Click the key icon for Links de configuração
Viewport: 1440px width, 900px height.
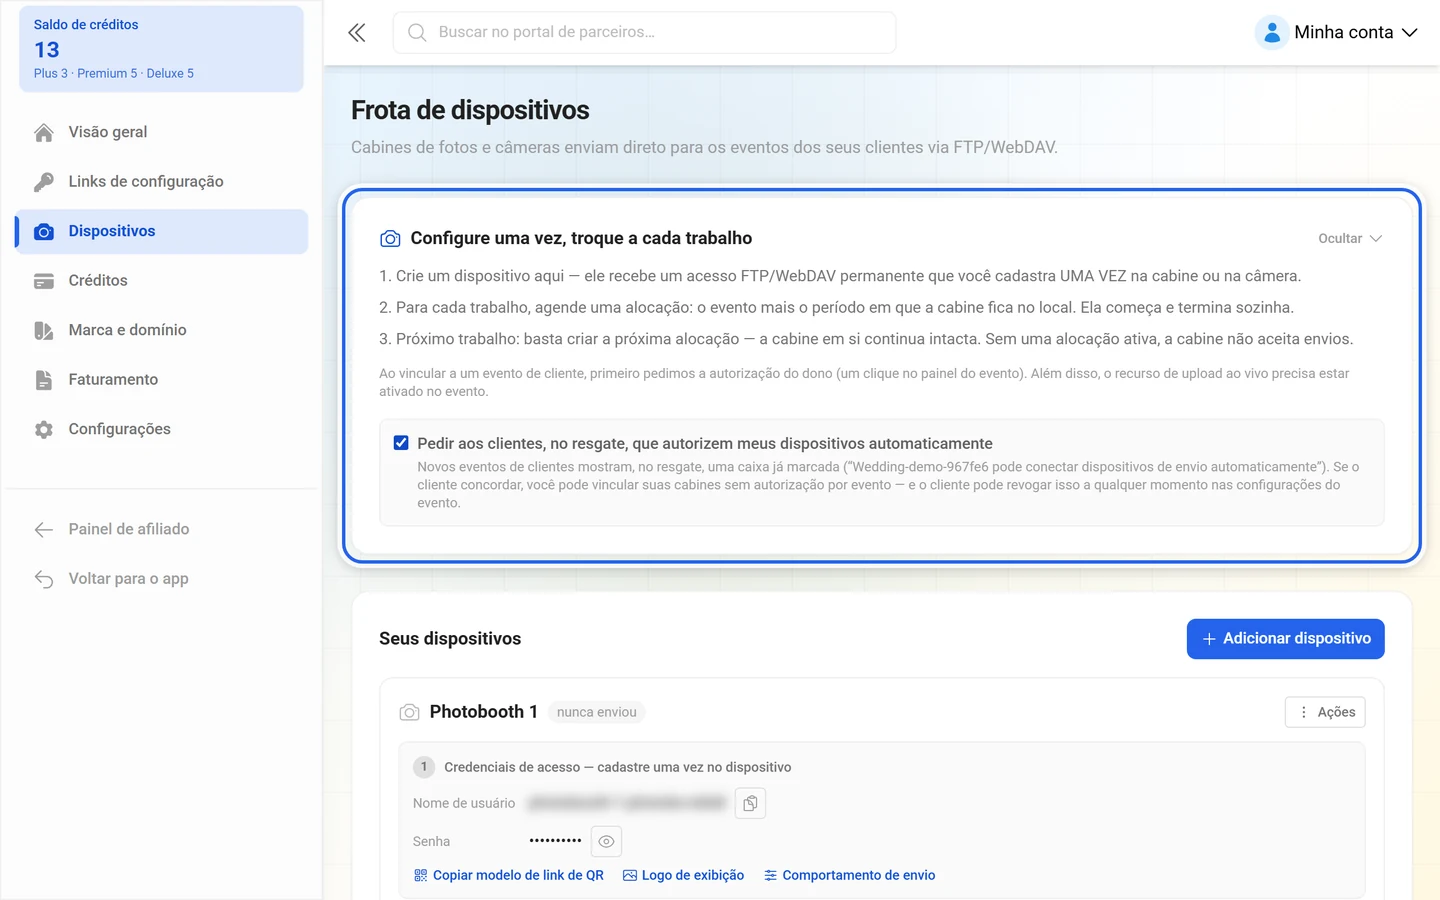pos(44,181)
